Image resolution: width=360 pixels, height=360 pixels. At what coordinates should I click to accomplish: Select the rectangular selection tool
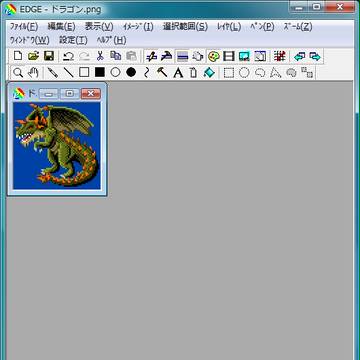(x=229, y=72)
